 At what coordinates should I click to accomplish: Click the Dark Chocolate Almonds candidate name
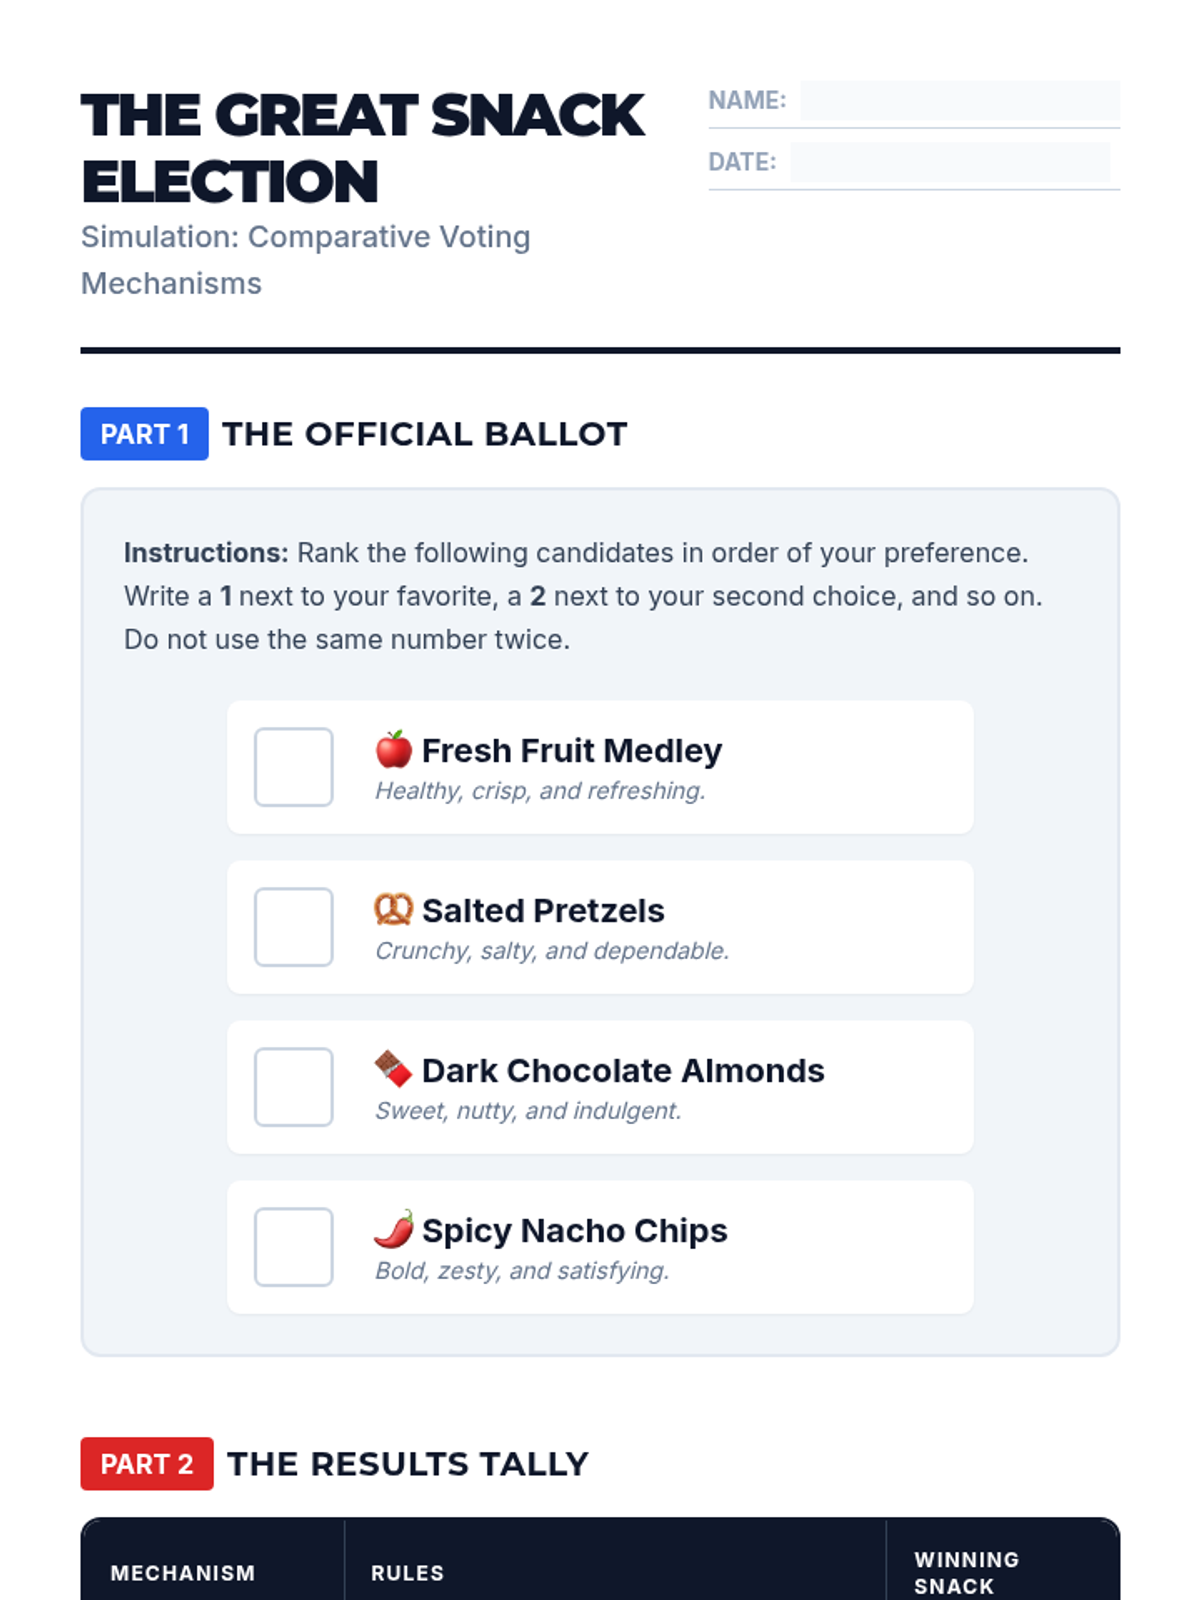pyautogui.click(x=623, y=1070)
